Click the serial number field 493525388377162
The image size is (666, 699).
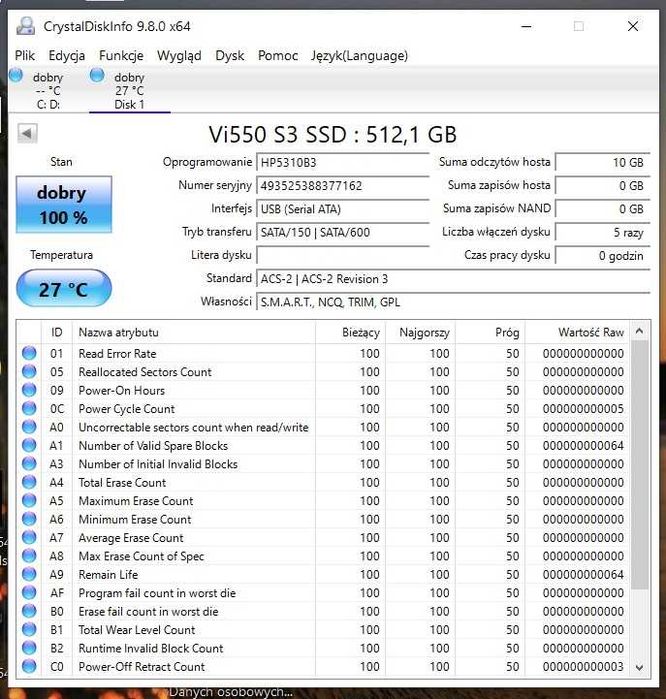coord(342,185)
